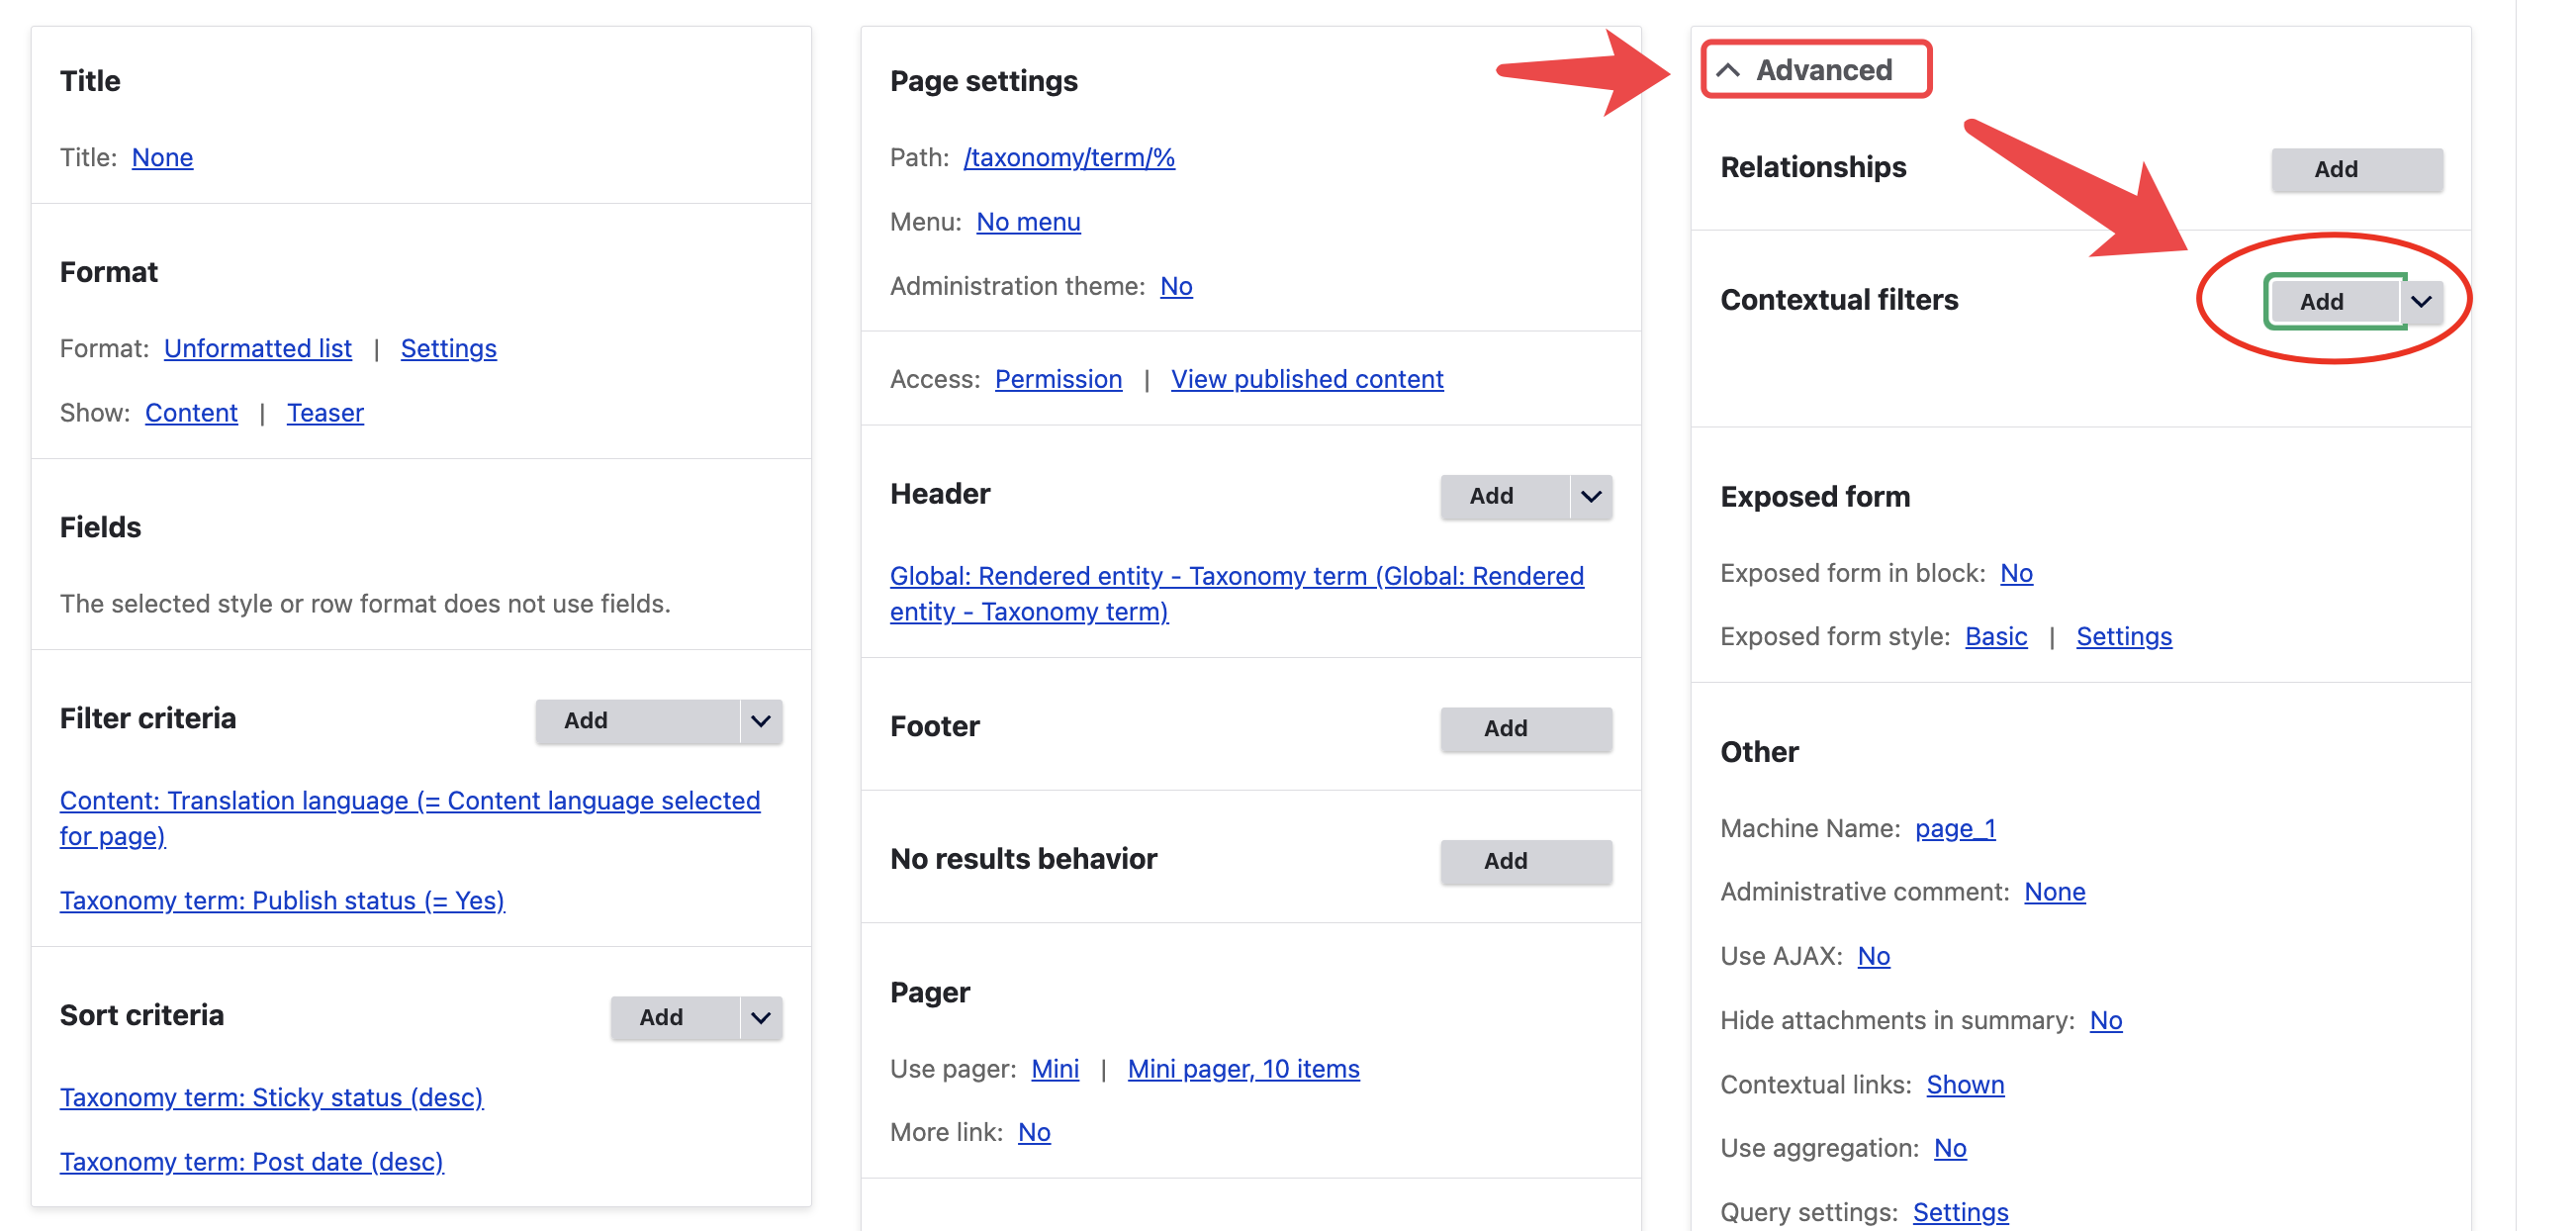Click Add button for Contextual filters
This screenshot has height=1231, width=2576.
coord(2322,301)
